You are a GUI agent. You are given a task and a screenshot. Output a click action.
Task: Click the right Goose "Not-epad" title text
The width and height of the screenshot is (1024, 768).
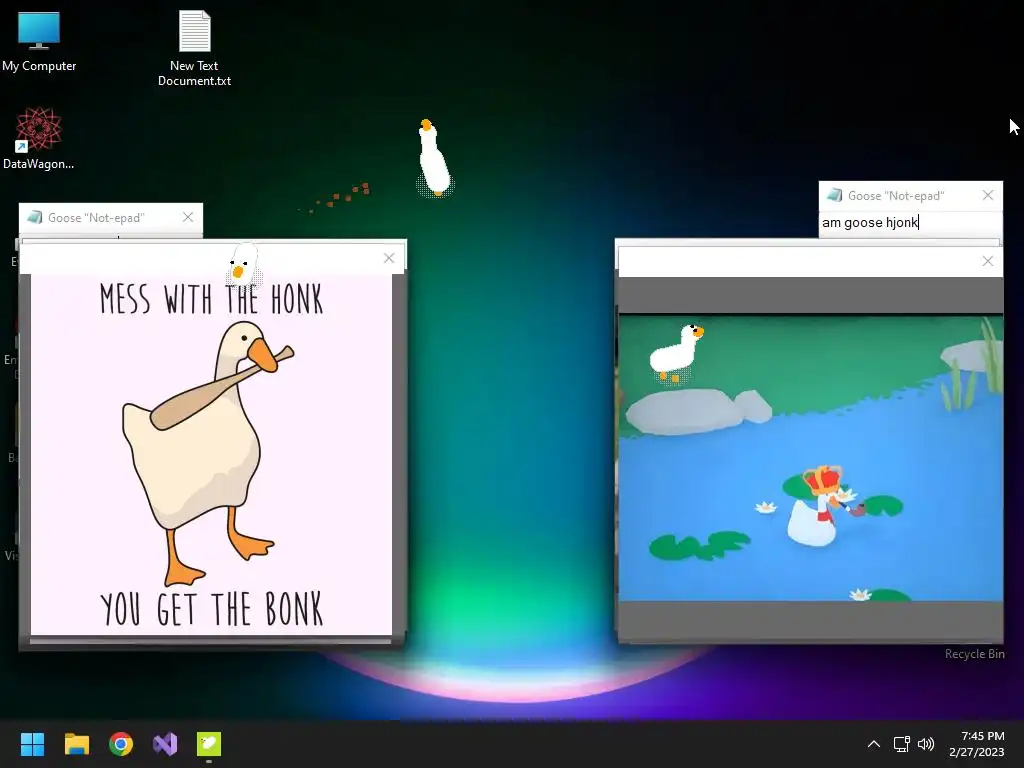pyautogui.click(x=896, y=195)
